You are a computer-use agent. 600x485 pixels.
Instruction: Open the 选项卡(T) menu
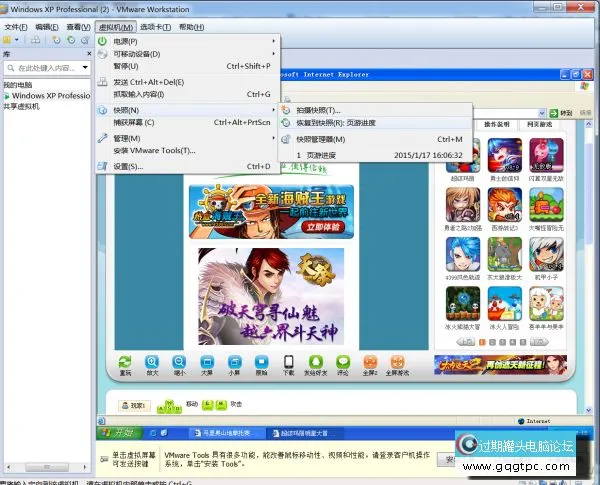click(155, 27)
